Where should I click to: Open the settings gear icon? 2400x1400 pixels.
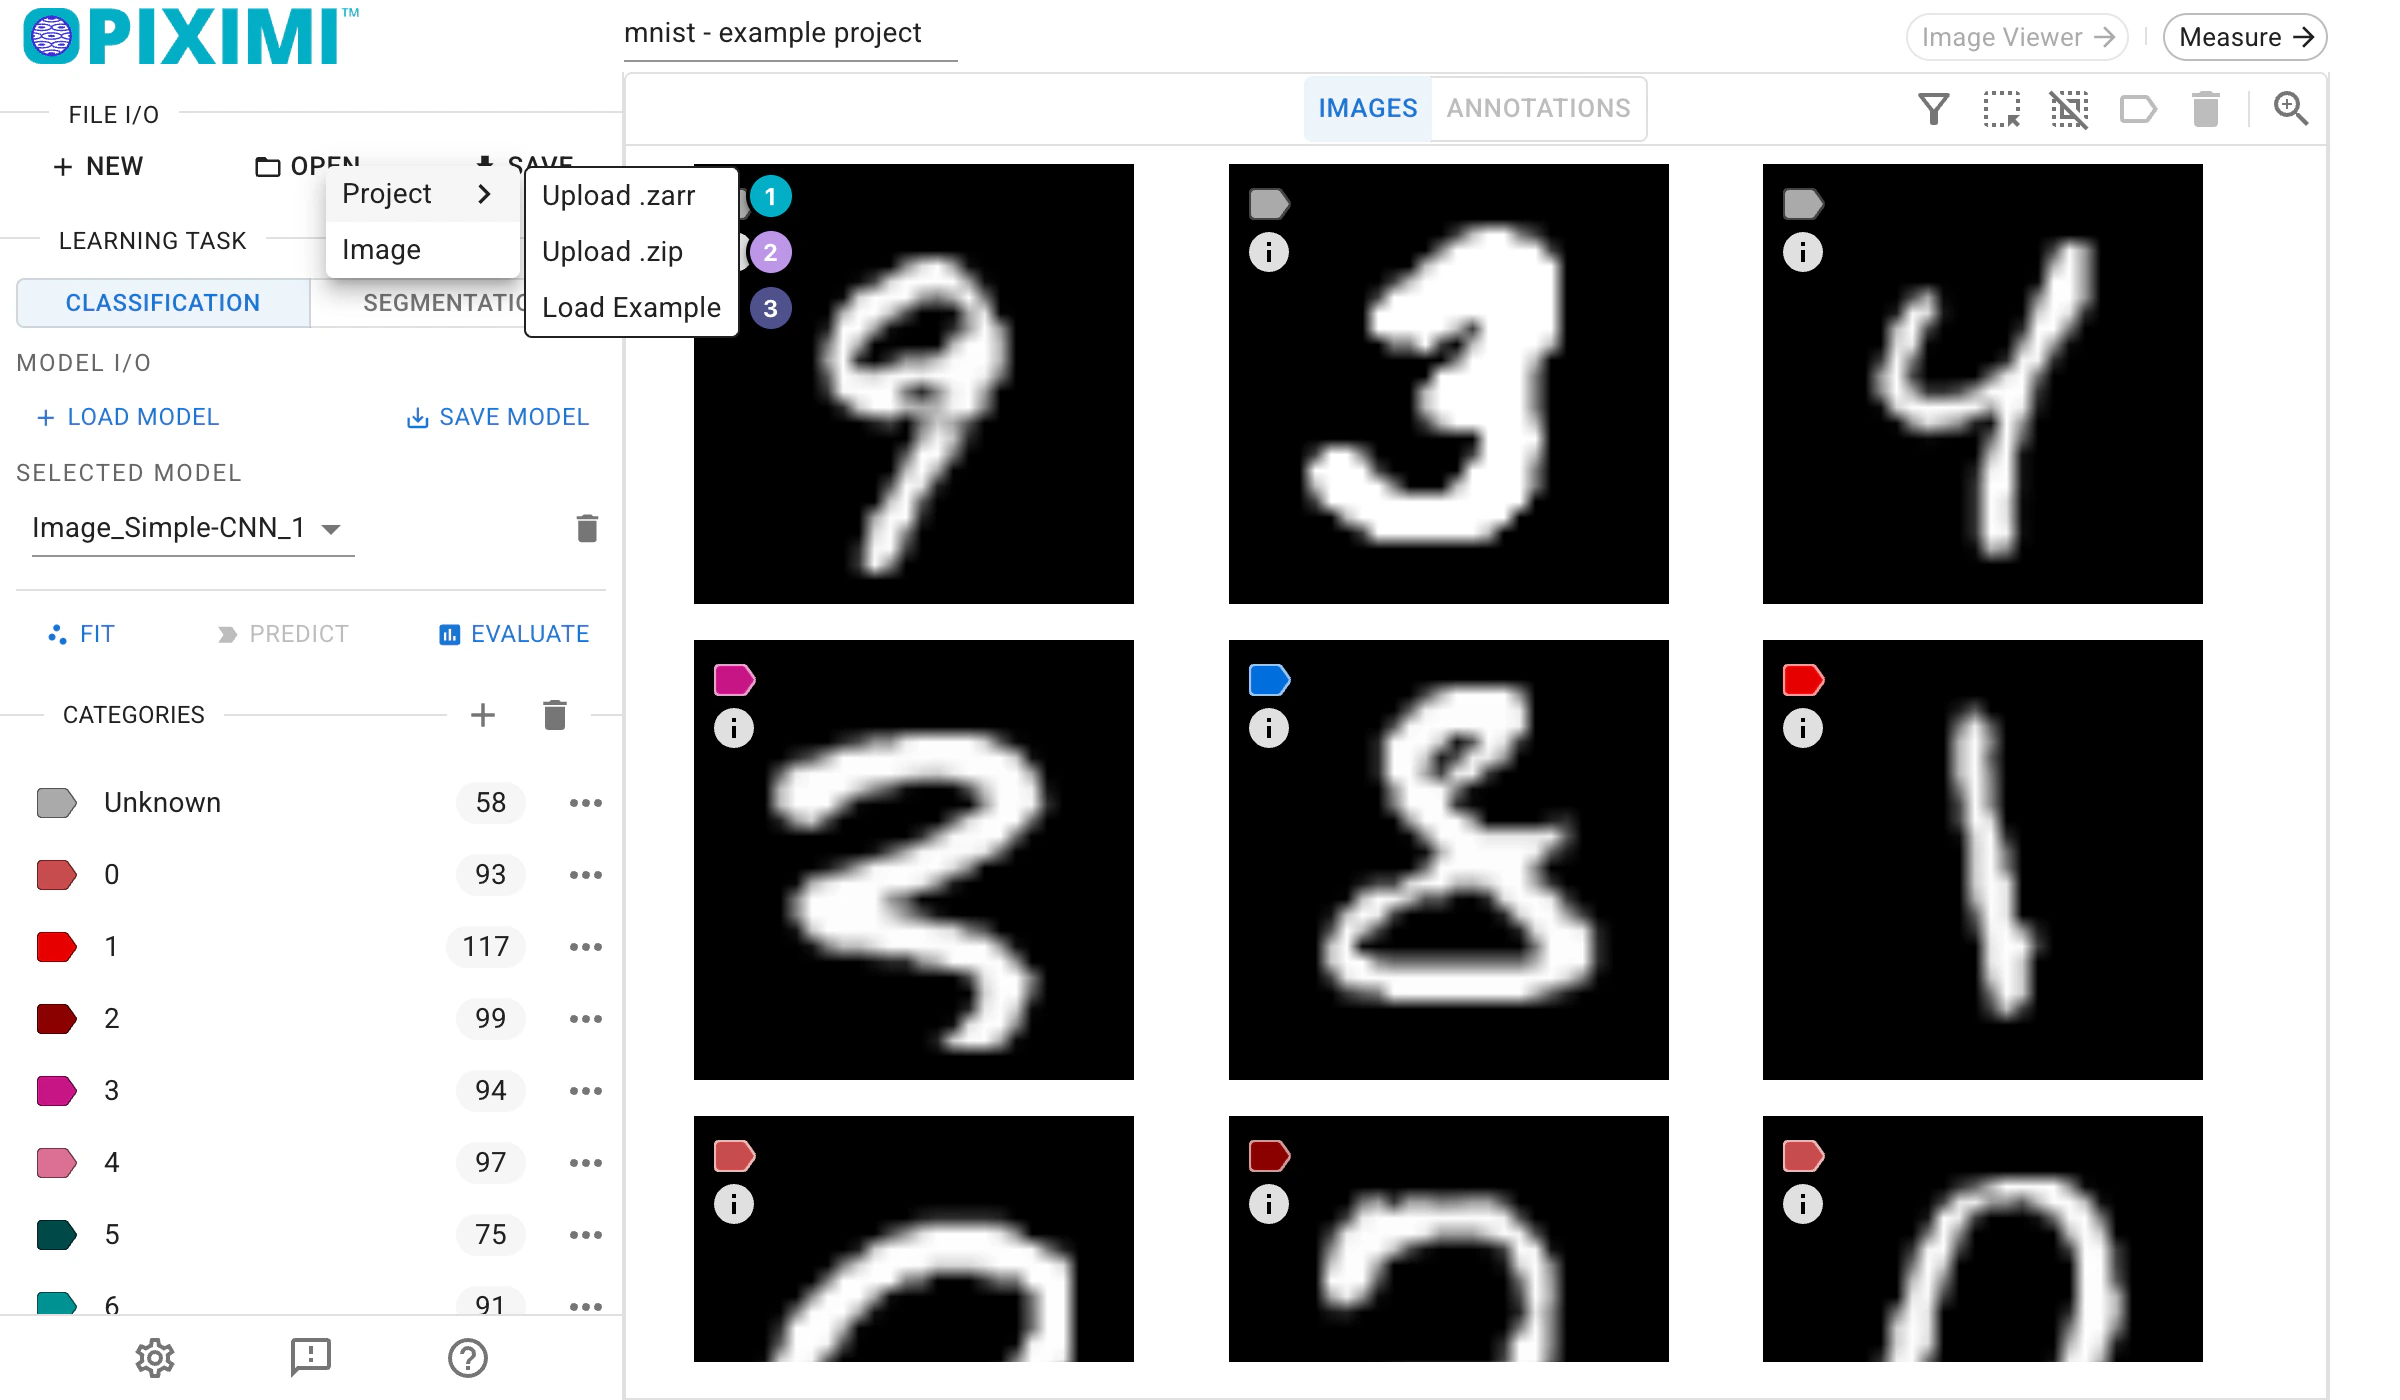tap(155, 1358)
